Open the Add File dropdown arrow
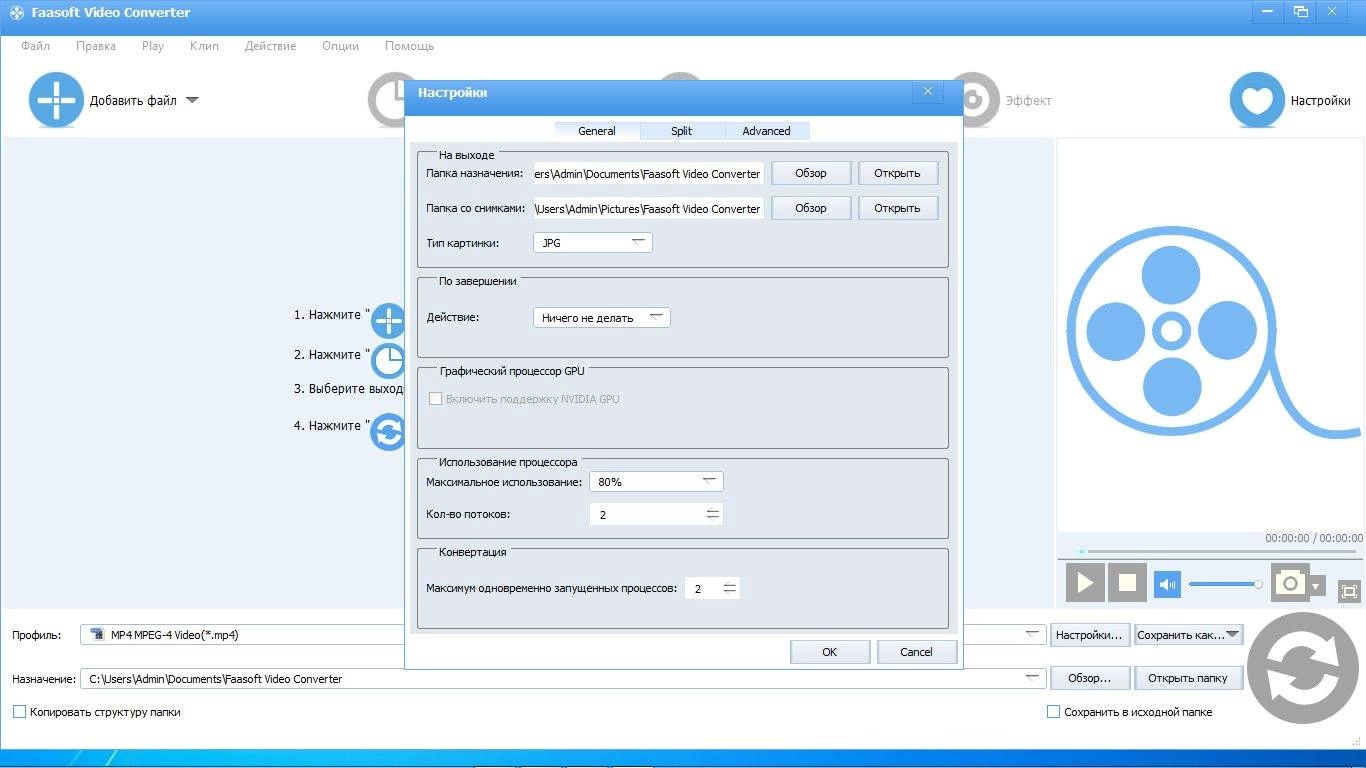The width and height of the screenshot is (1366, 768). point(192,100)
